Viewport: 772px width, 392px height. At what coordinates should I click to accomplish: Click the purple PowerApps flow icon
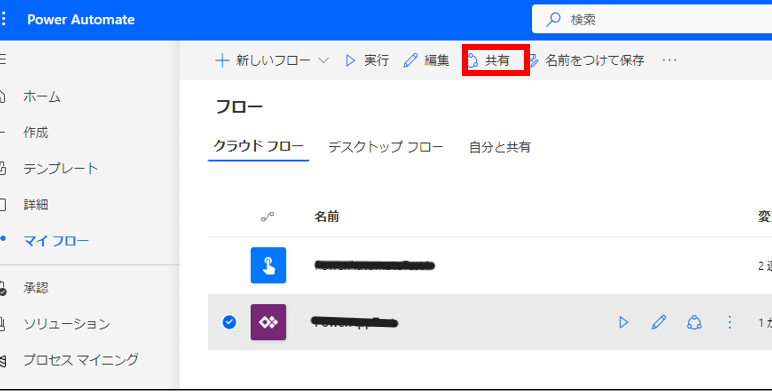coord(268,322)
